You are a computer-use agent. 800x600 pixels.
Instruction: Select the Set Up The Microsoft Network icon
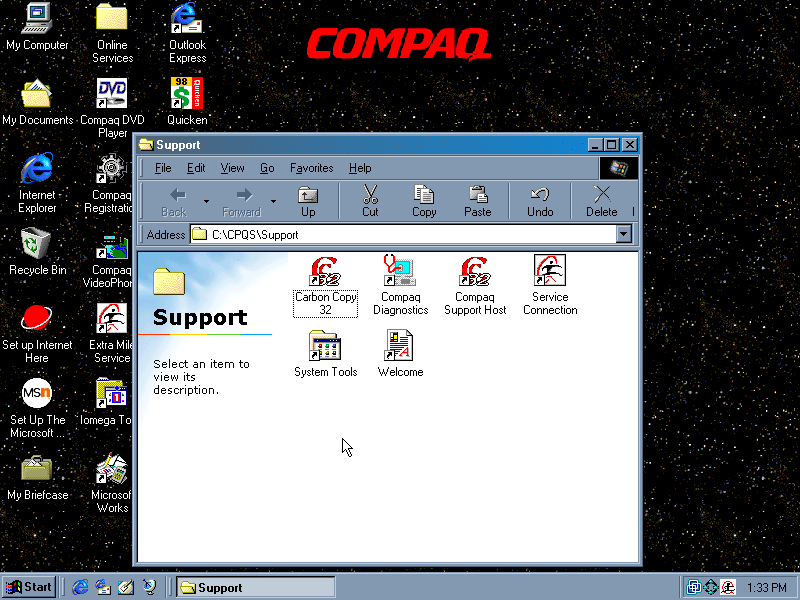(37, 408)
